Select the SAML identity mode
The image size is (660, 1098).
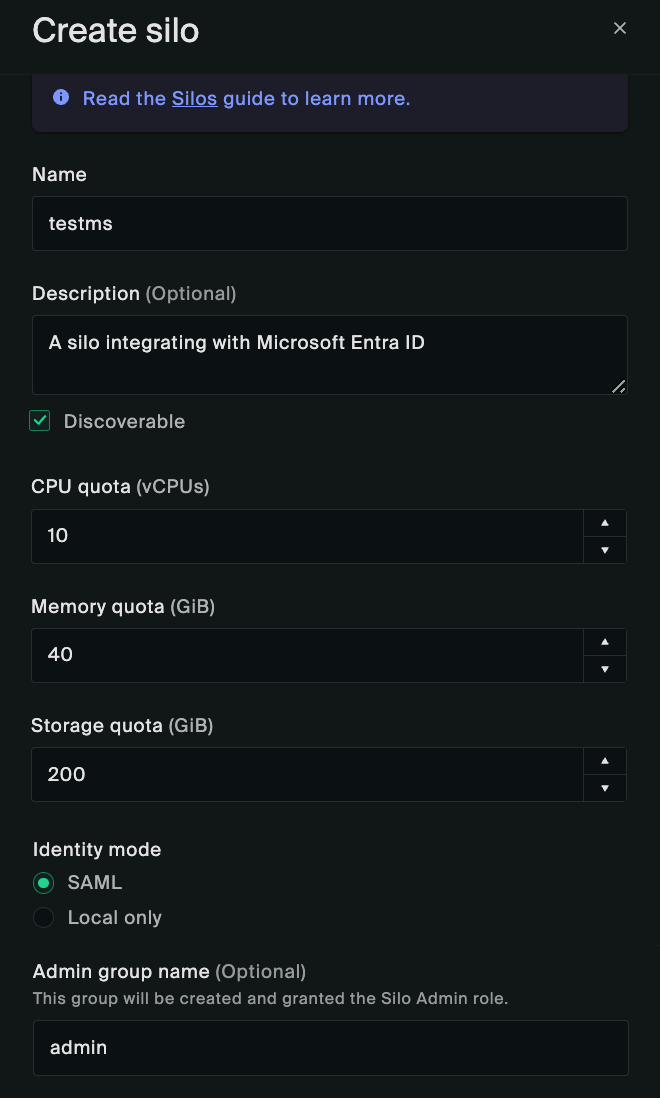click(43, 883)
